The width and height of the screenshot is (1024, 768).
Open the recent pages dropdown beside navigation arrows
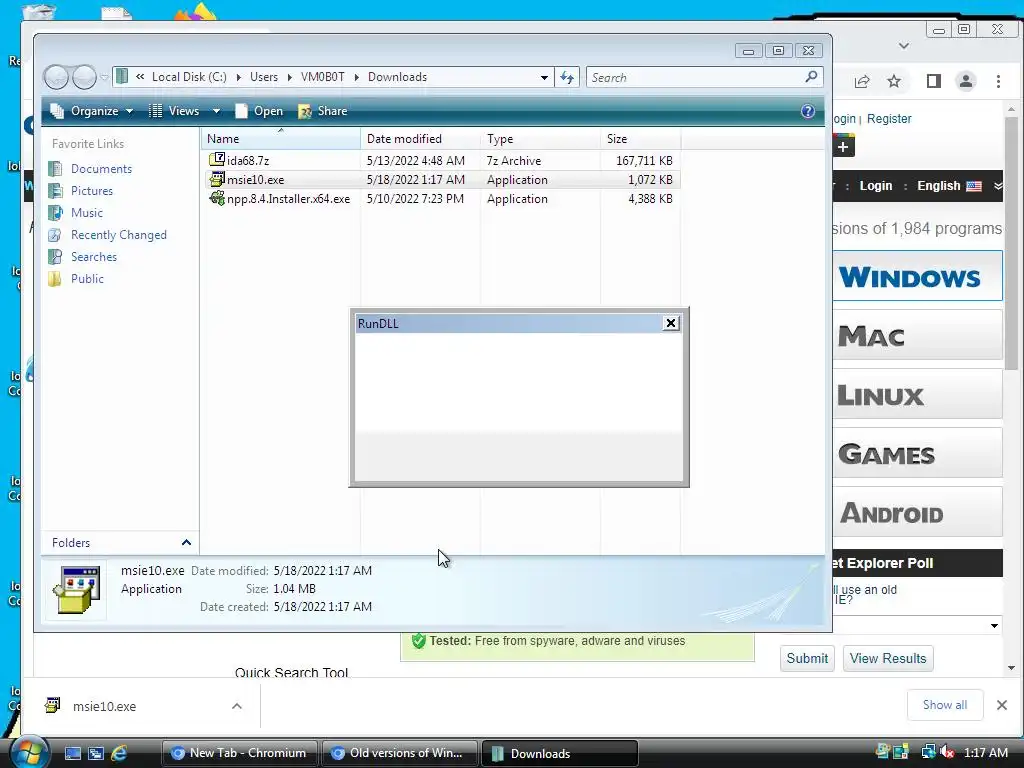104,78
